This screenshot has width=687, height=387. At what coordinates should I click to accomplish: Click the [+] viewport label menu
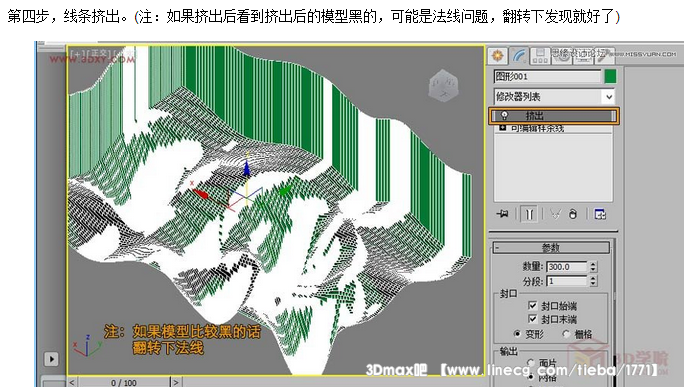click(77, 53)
